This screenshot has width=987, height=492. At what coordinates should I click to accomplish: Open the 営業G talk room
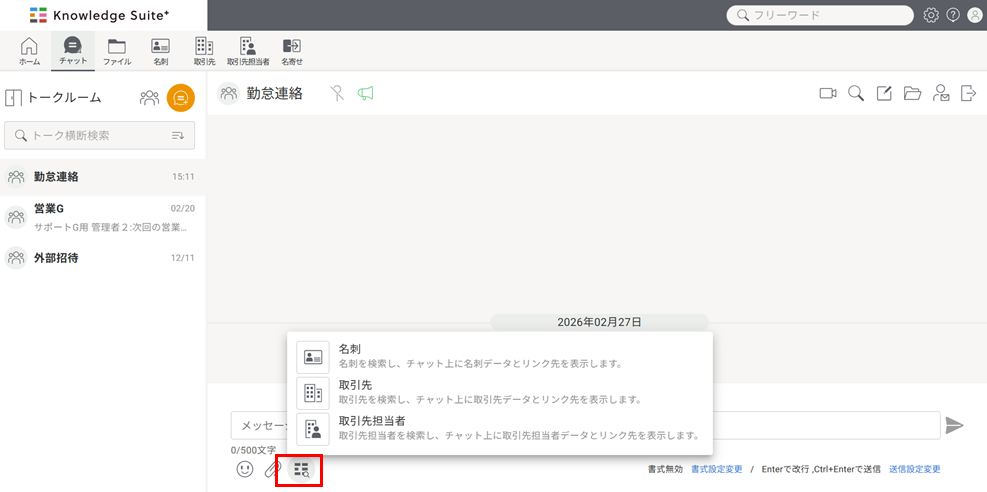100,217
